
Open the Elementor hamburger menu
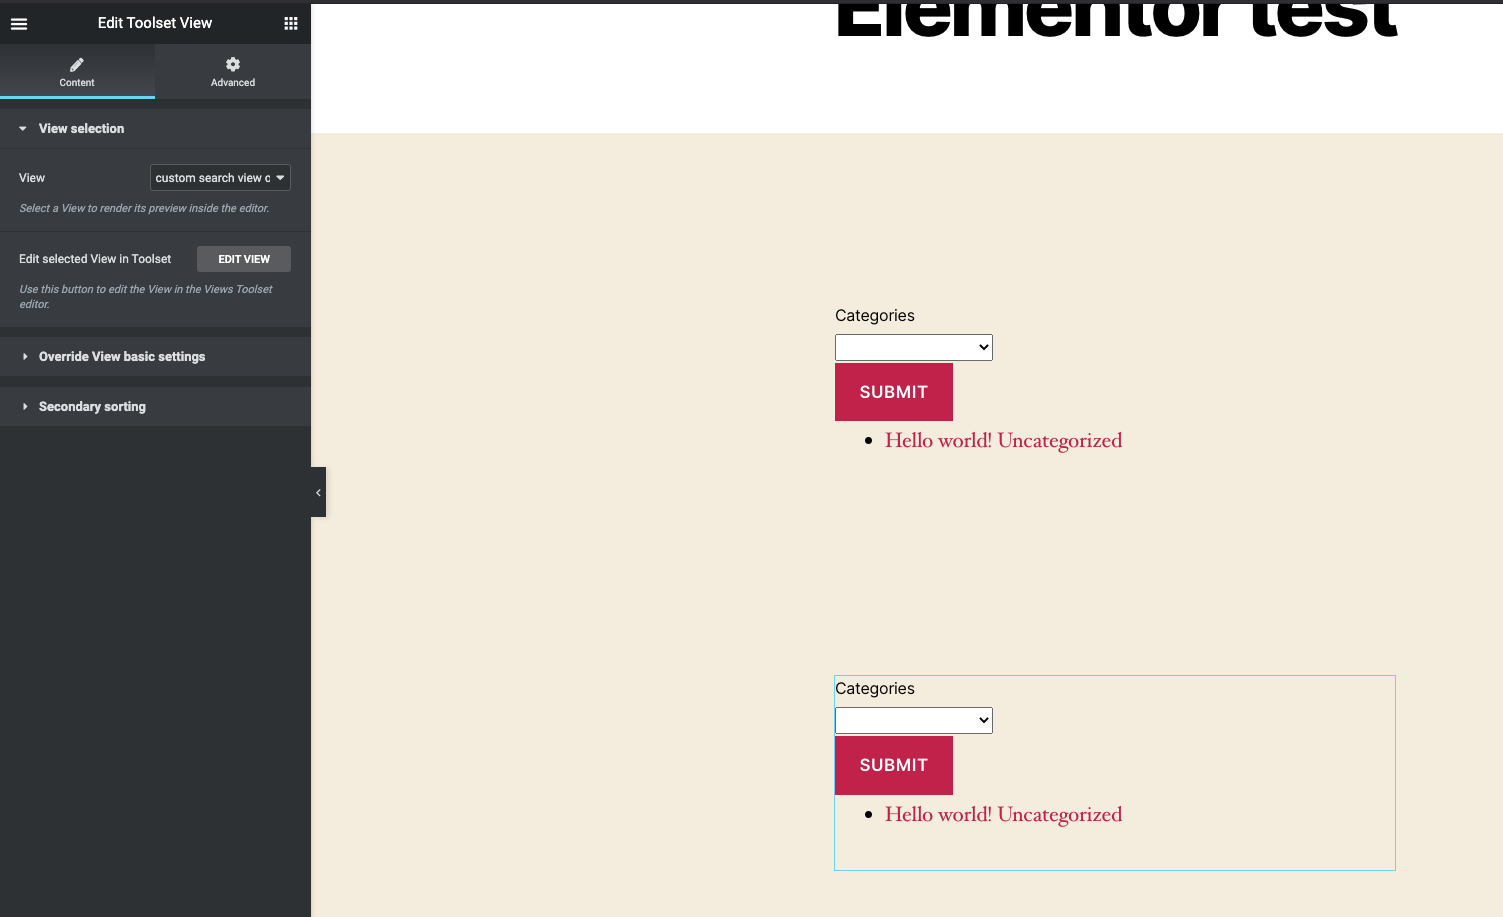[19, 23]
